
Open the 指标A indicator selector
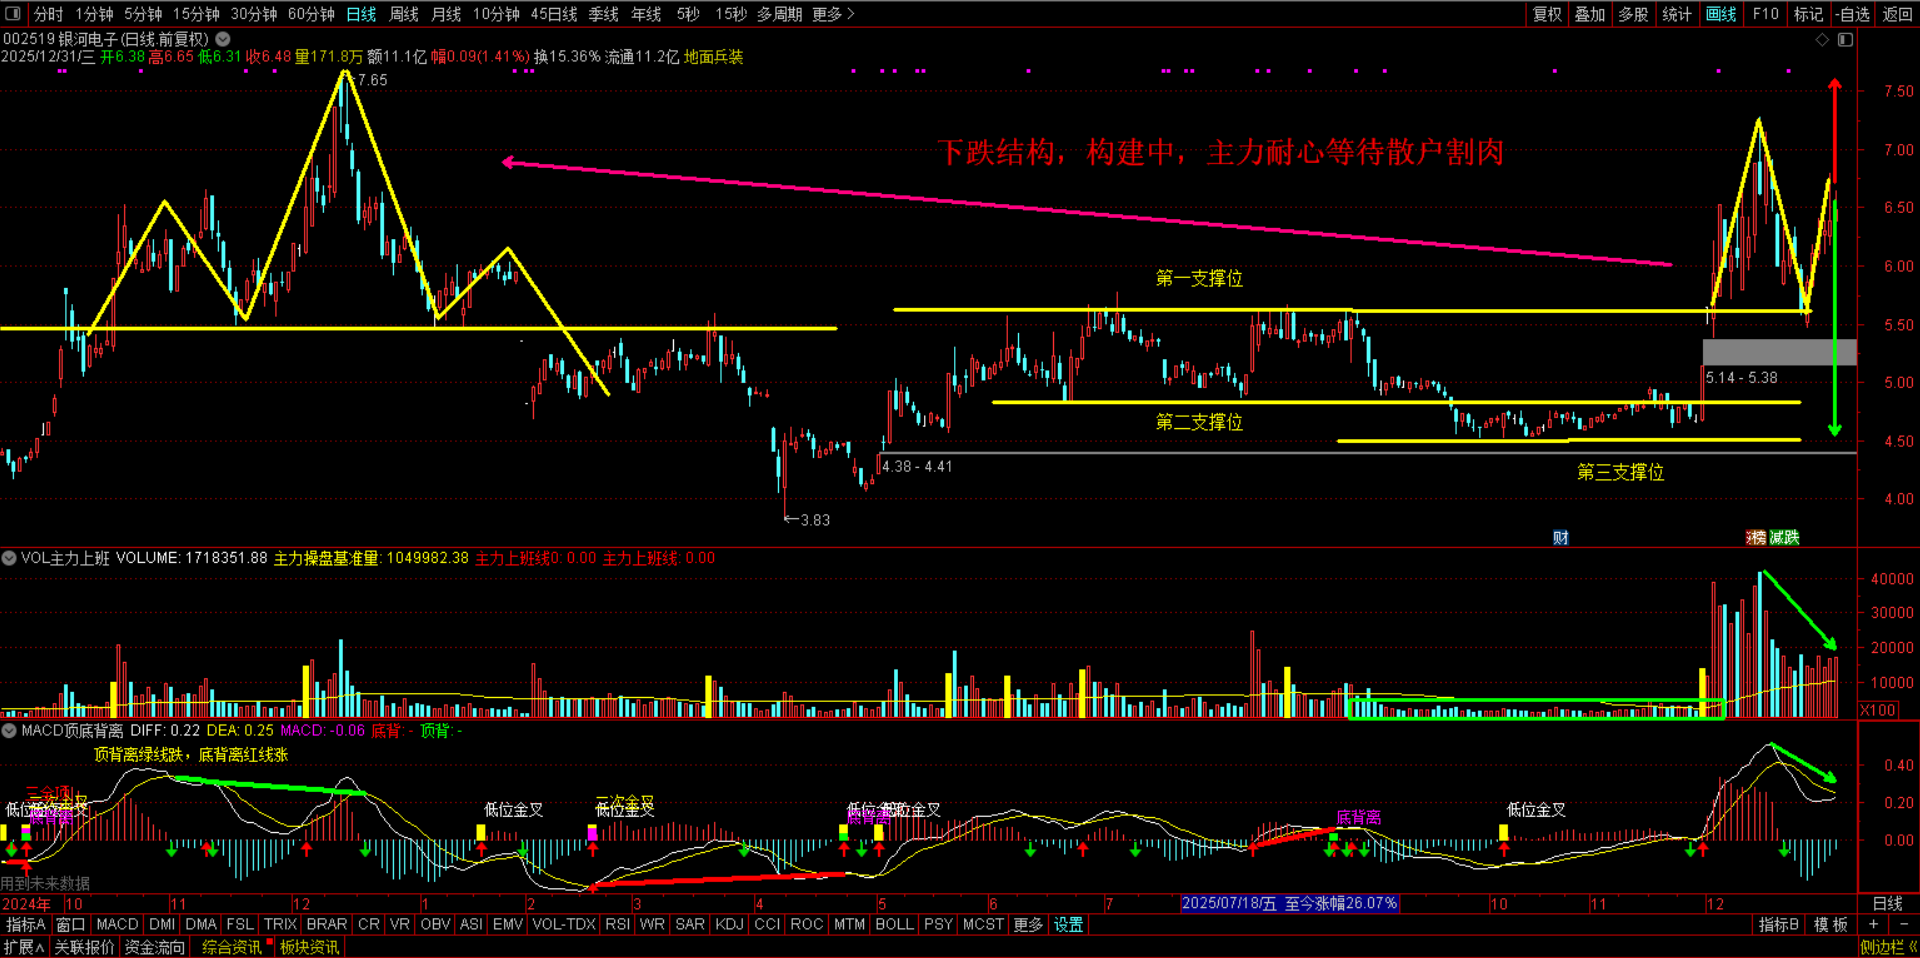click(x=26, y=924)
